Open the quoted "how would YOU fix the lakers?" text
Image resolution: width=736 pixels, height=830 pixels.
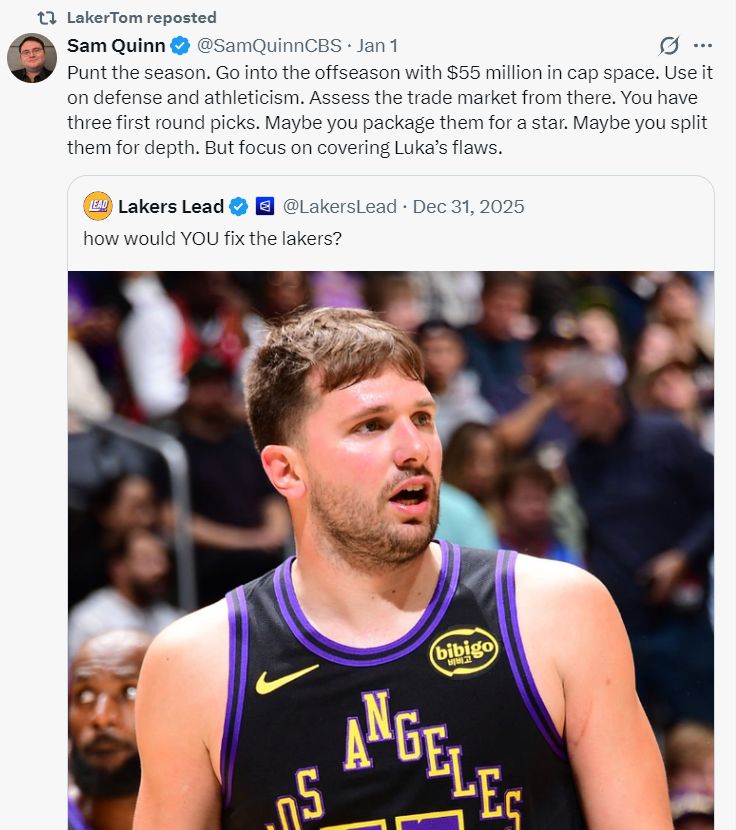point(212,239)
